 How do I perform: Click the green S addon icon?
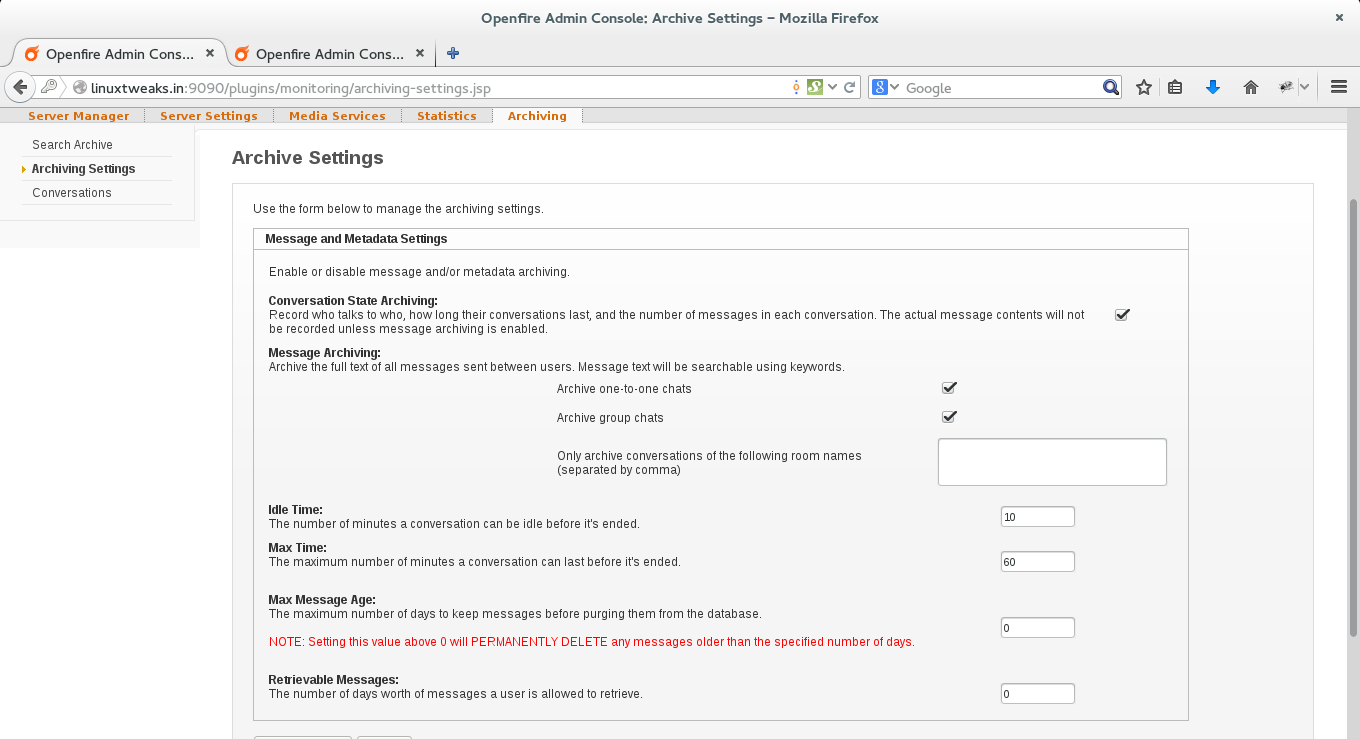[814, 87]
